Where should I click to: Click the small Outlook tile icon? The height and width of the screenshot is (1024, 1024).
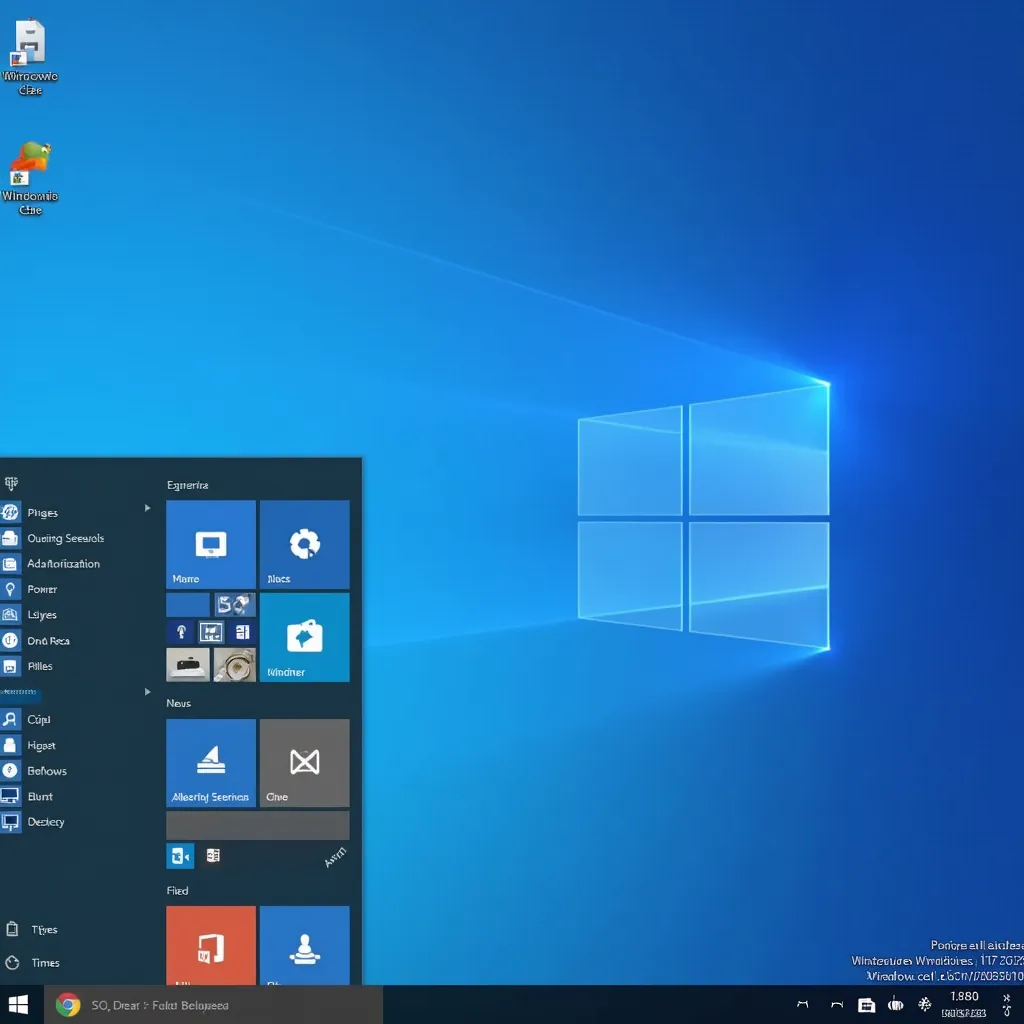[x=180, y=856]
